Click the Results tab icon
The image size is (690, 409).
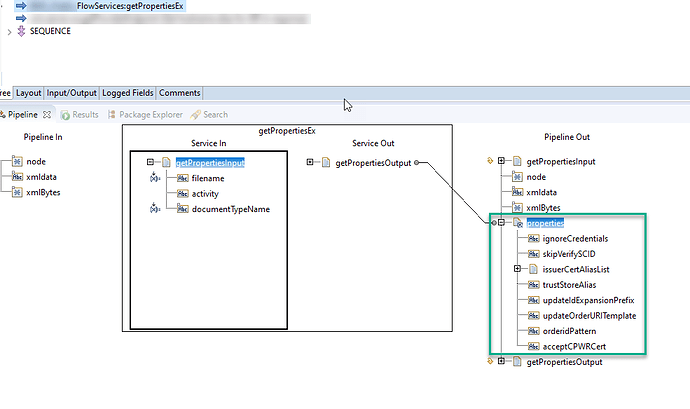(66, 115)
